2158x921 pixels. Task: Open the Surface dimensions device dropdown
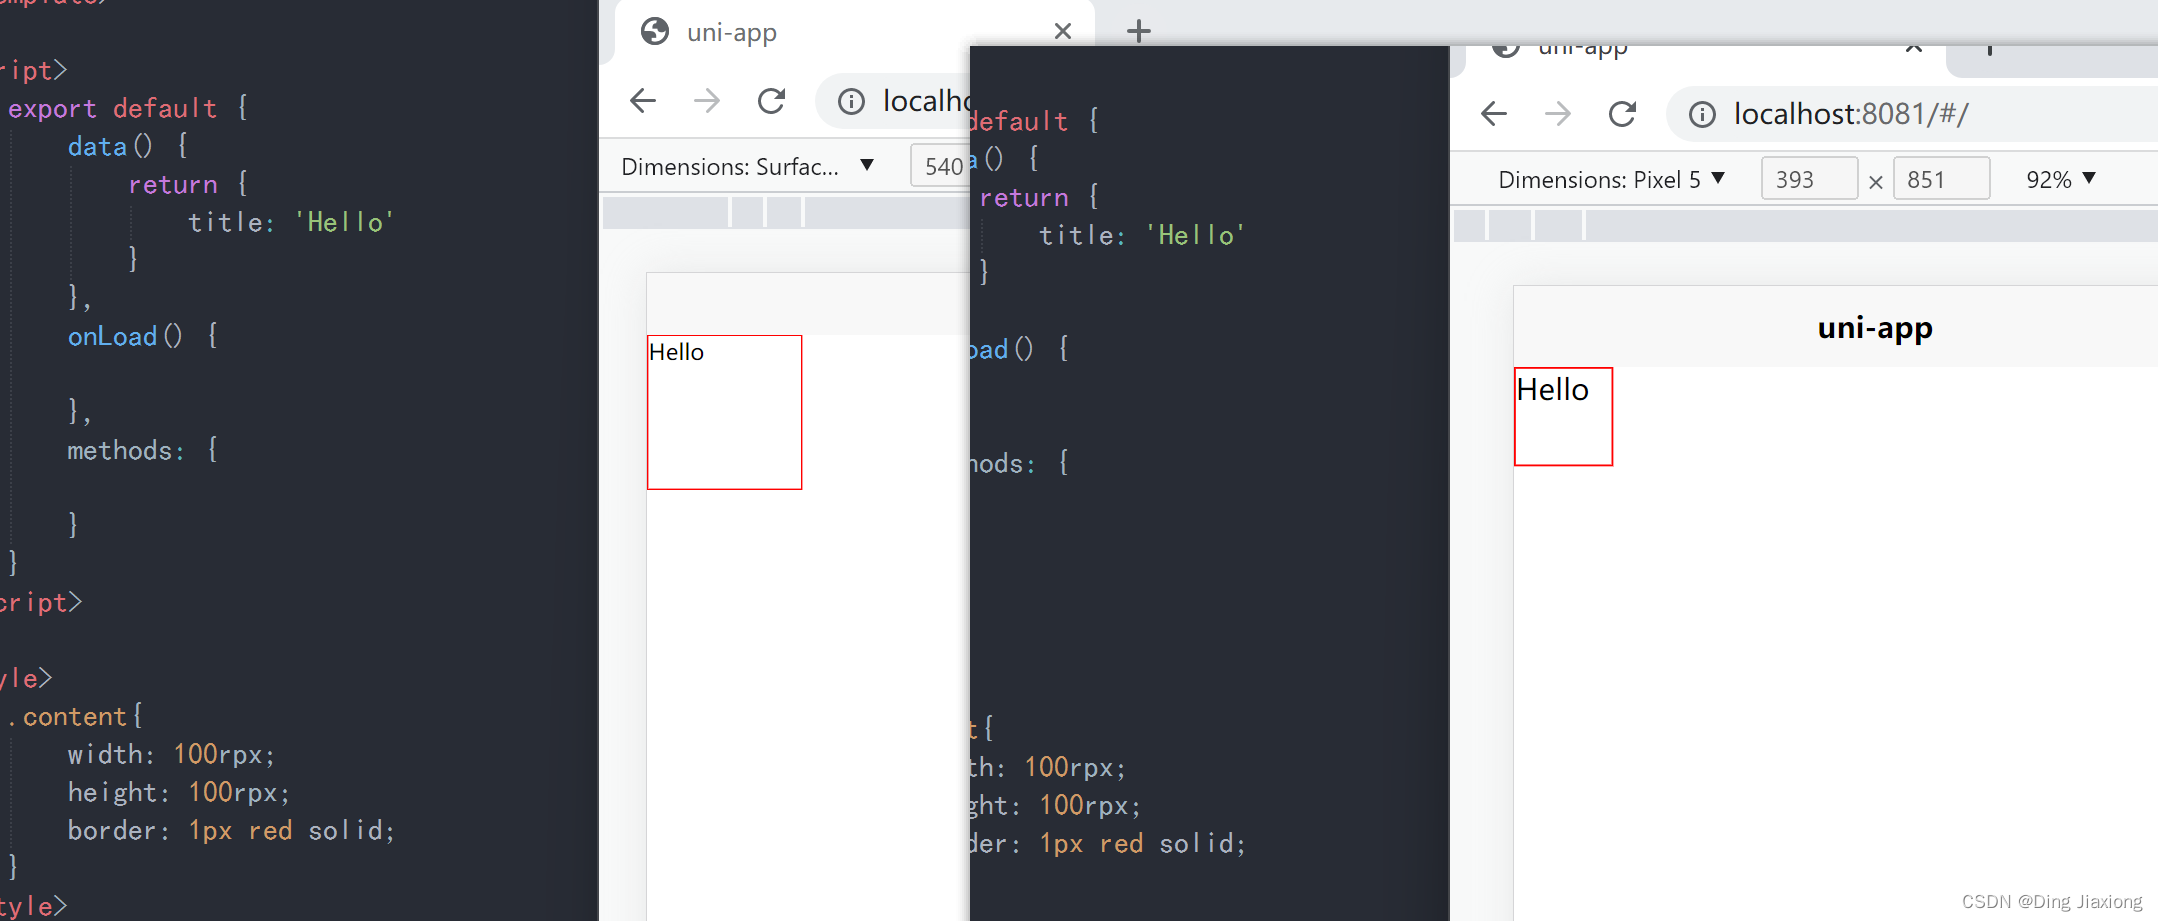tap(748, 166)
